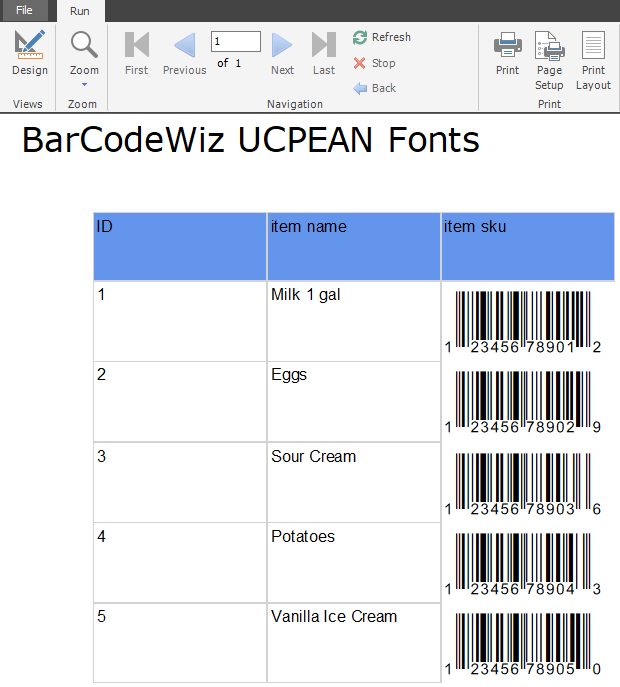The height and width of the screenshot is (687, 620).
Task: Go to Next page
Action: pos(282,53)
